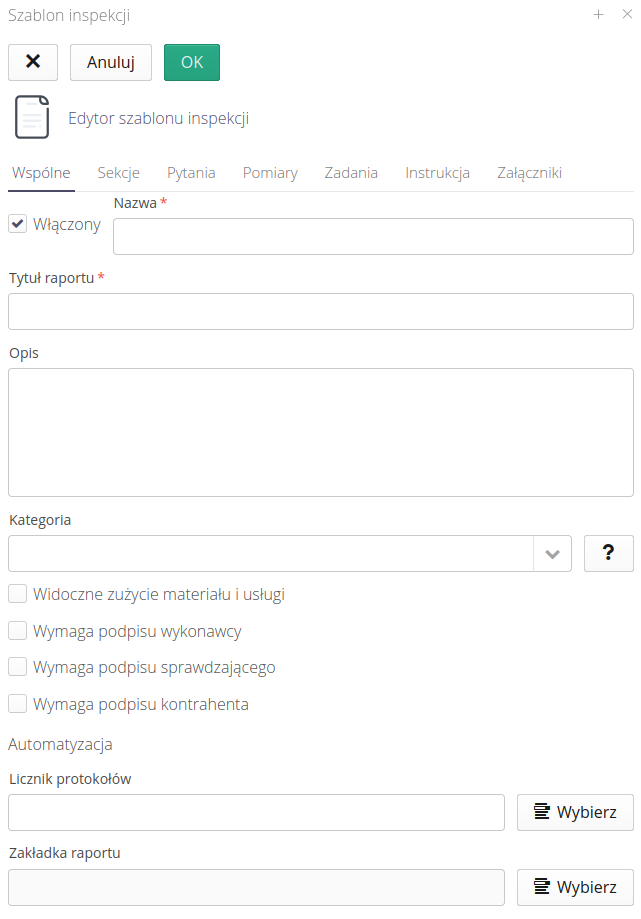Close the Szablon inspekcji panel
The width and height of the screenshot is (641, 919).
626,15
